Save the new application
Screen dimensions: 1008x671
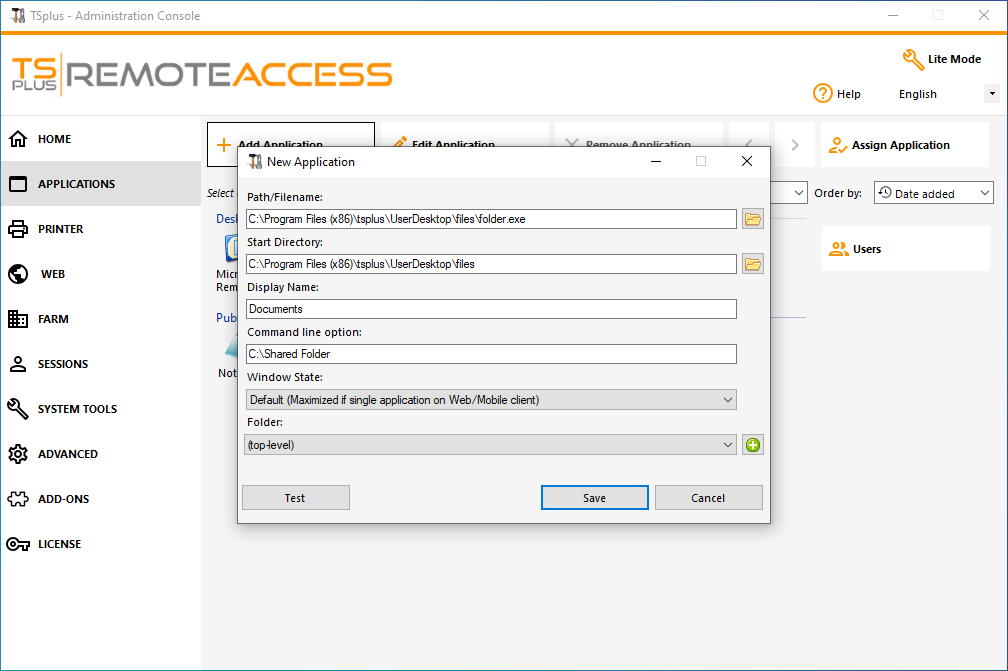(594, 497)
